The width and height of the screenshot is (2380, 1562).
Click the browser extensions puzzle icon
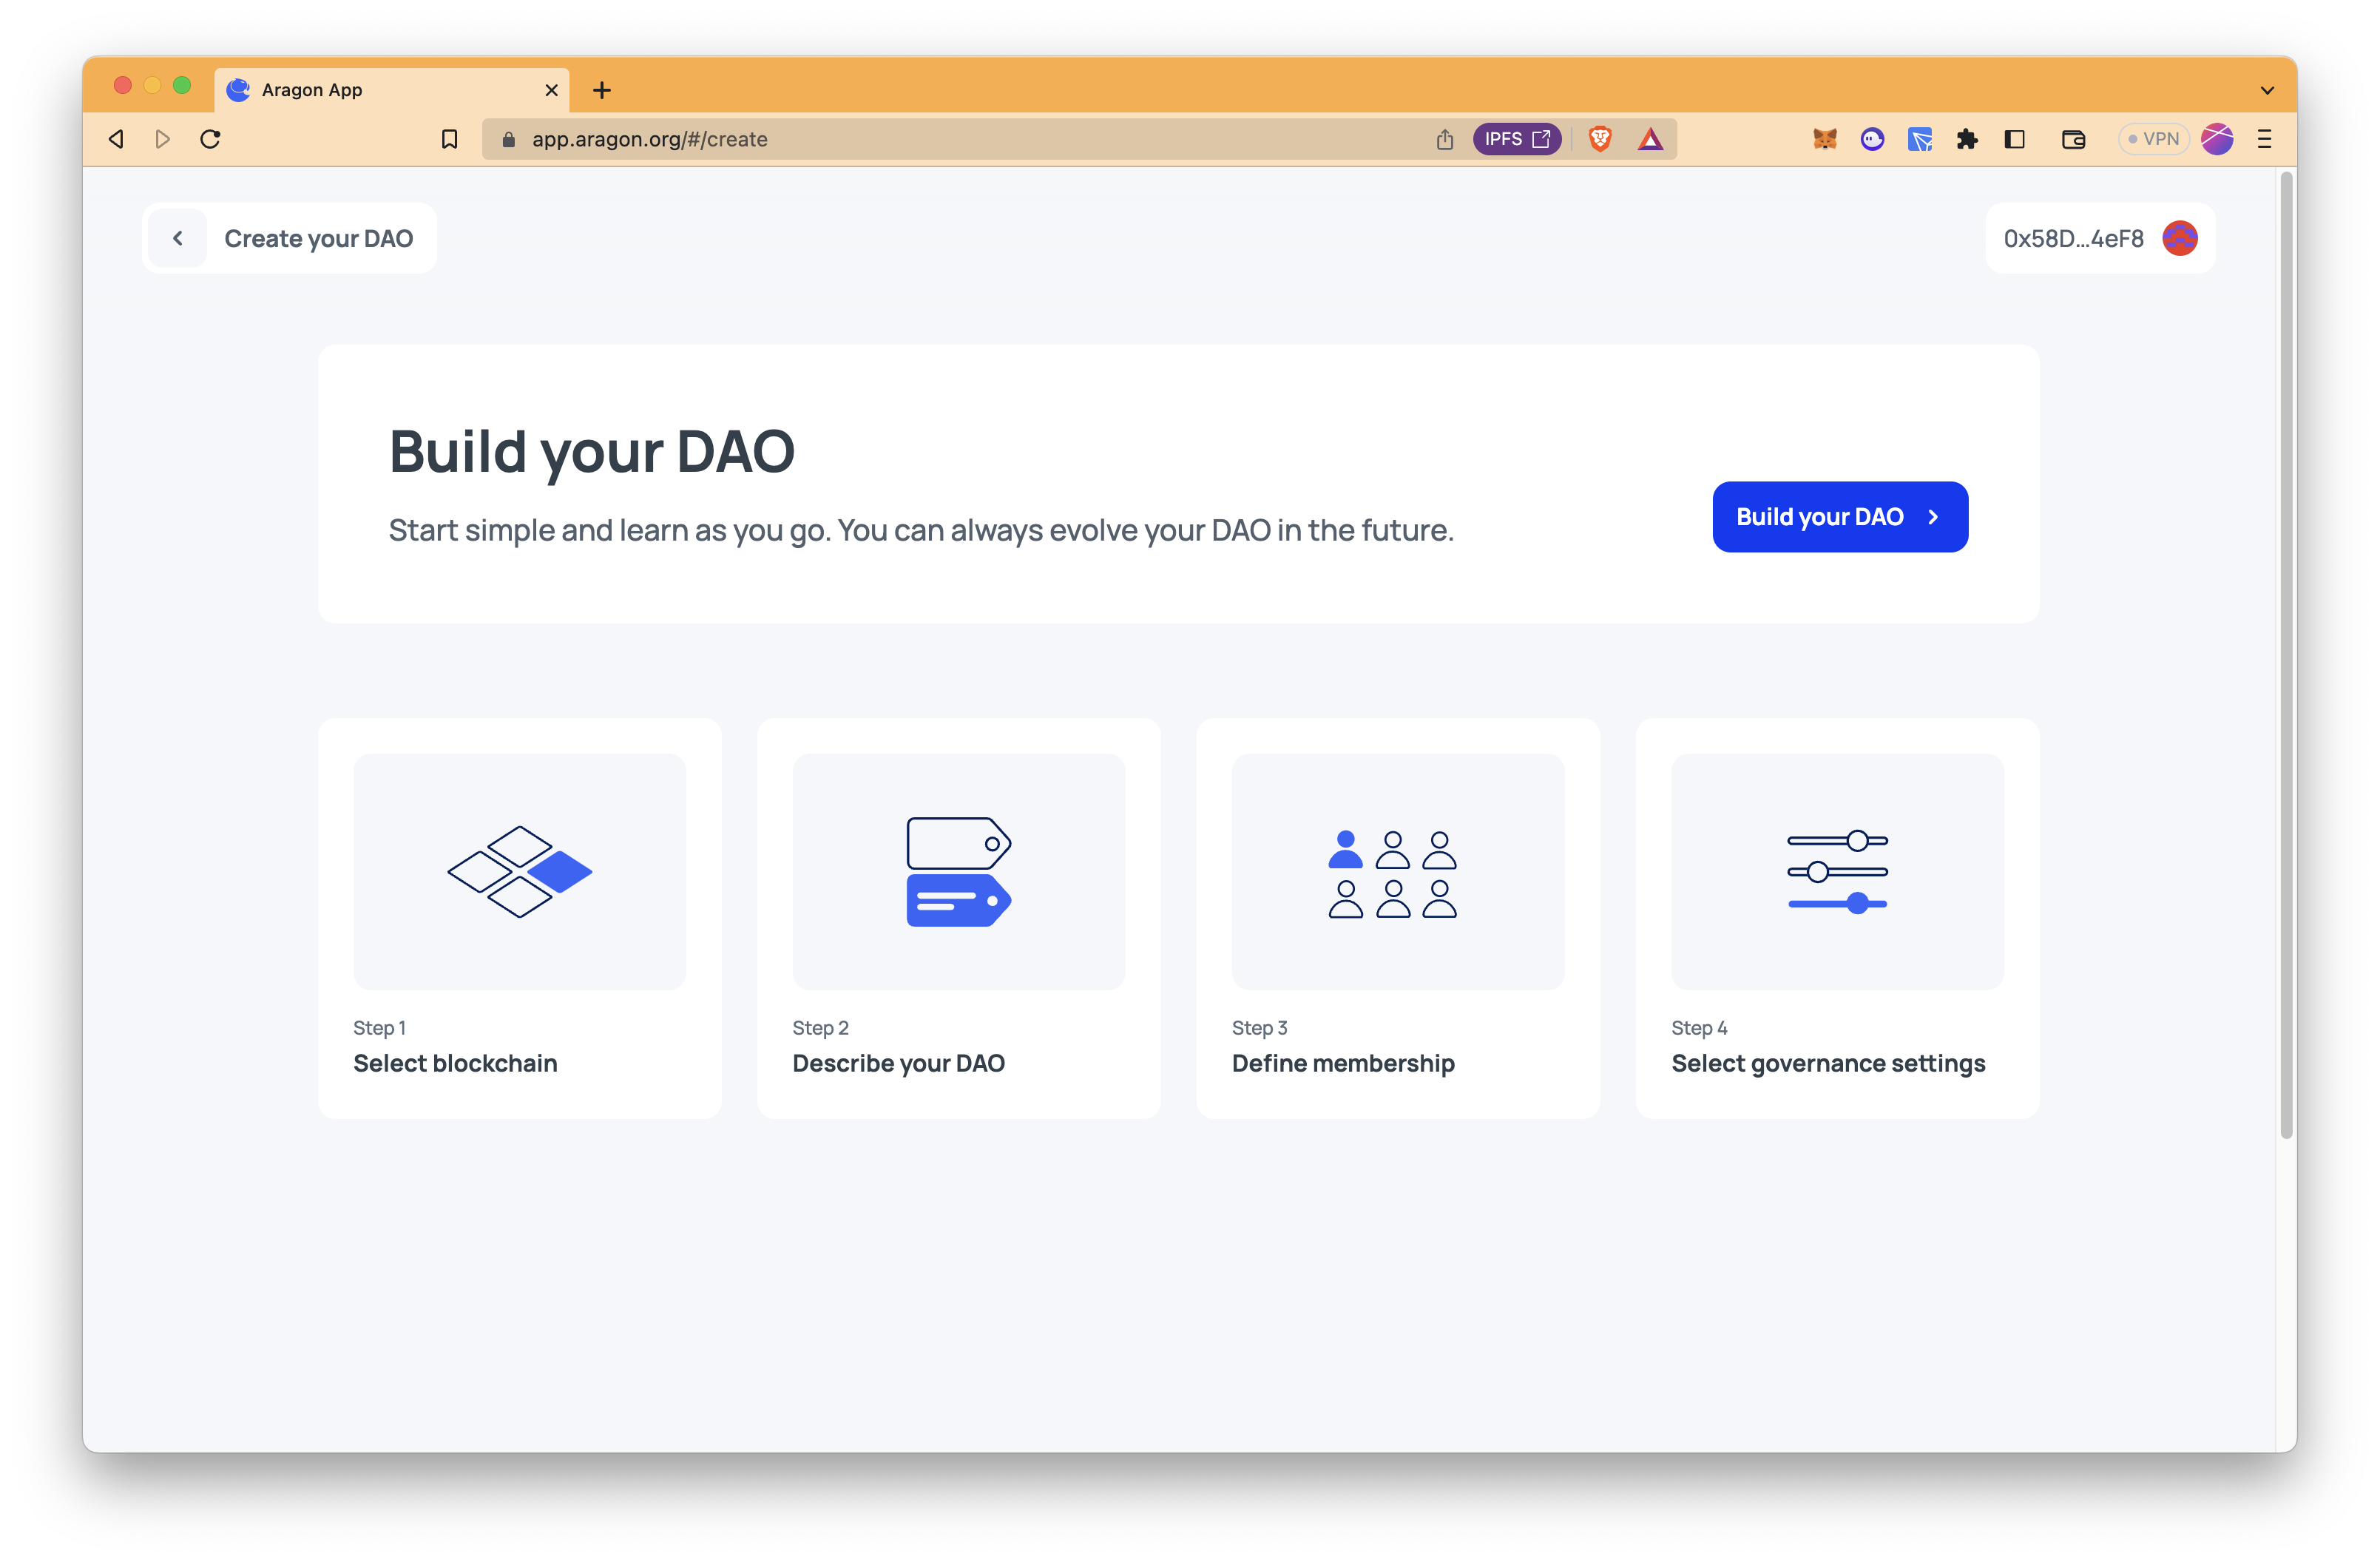pos(1967,138)
